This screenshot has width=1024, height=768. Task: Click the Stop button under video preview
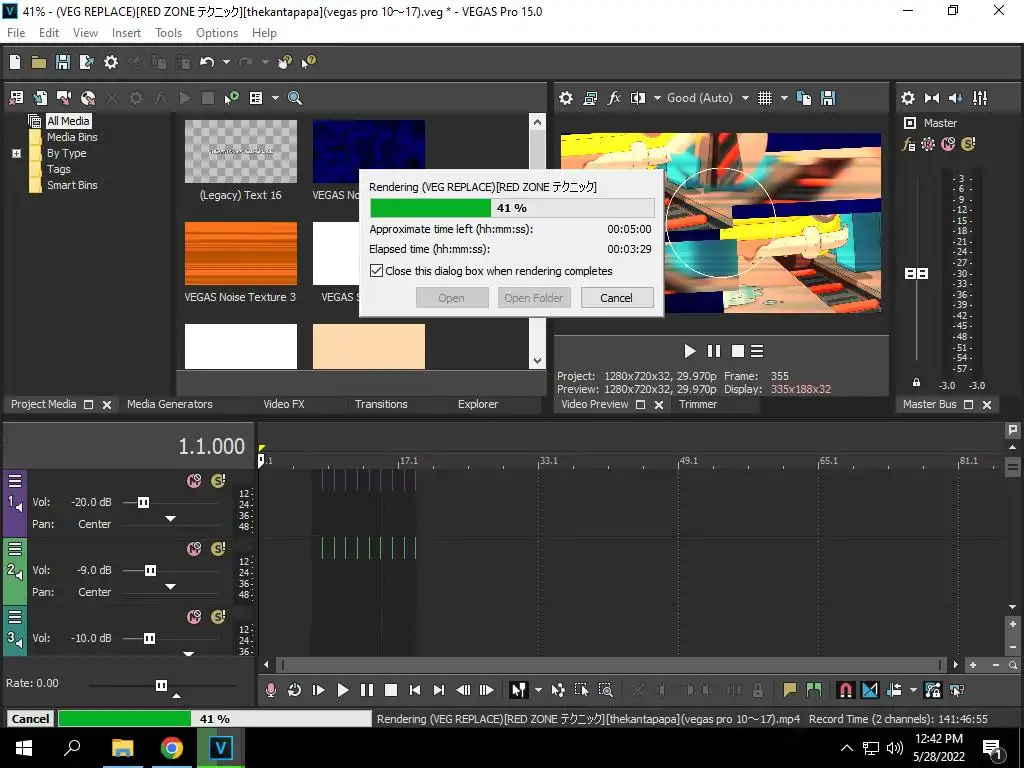pos(737,351)
